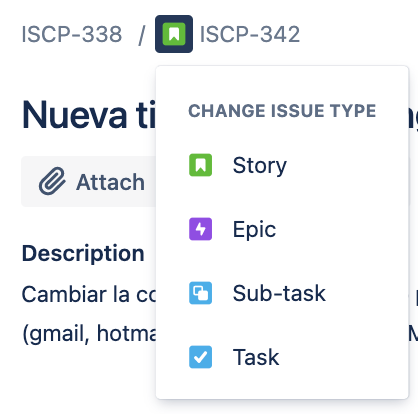Choose Epic from issue type menu
This screenshot has height=414, width=418.
pyautogui.click(x=282, y=229)
